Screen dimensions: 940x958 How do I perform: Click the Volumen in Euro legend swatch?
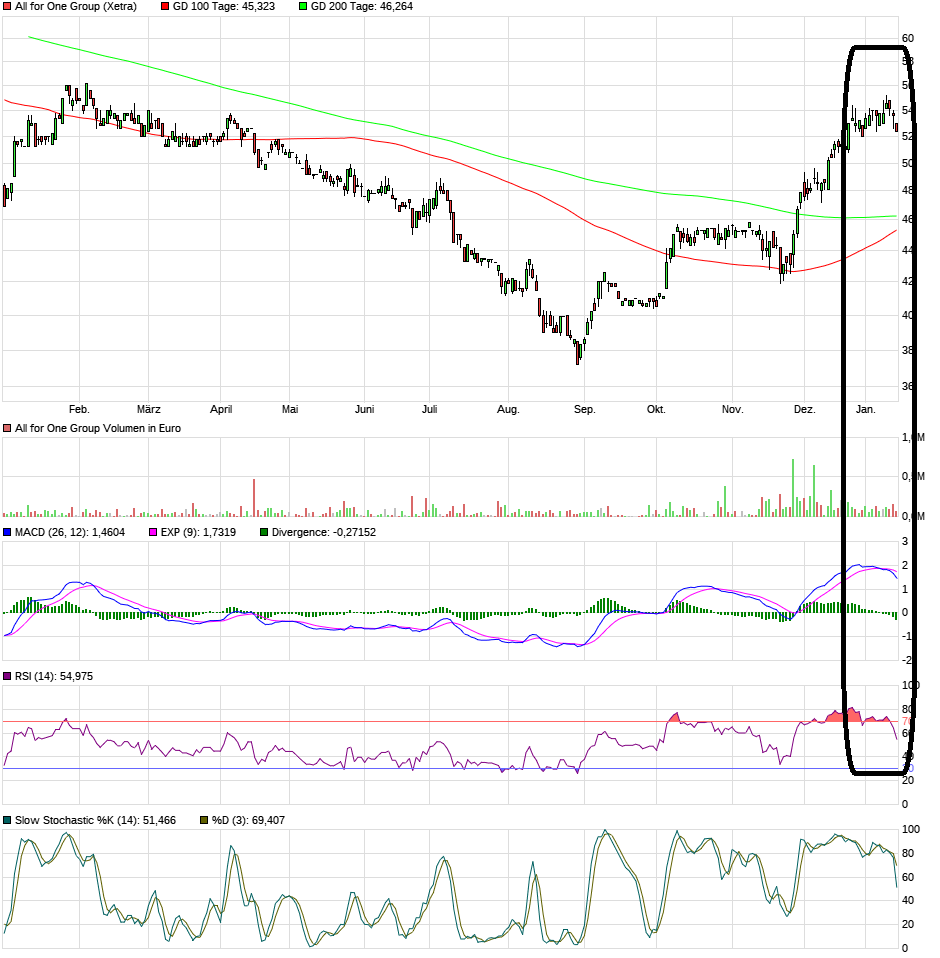tap(8, 428)
